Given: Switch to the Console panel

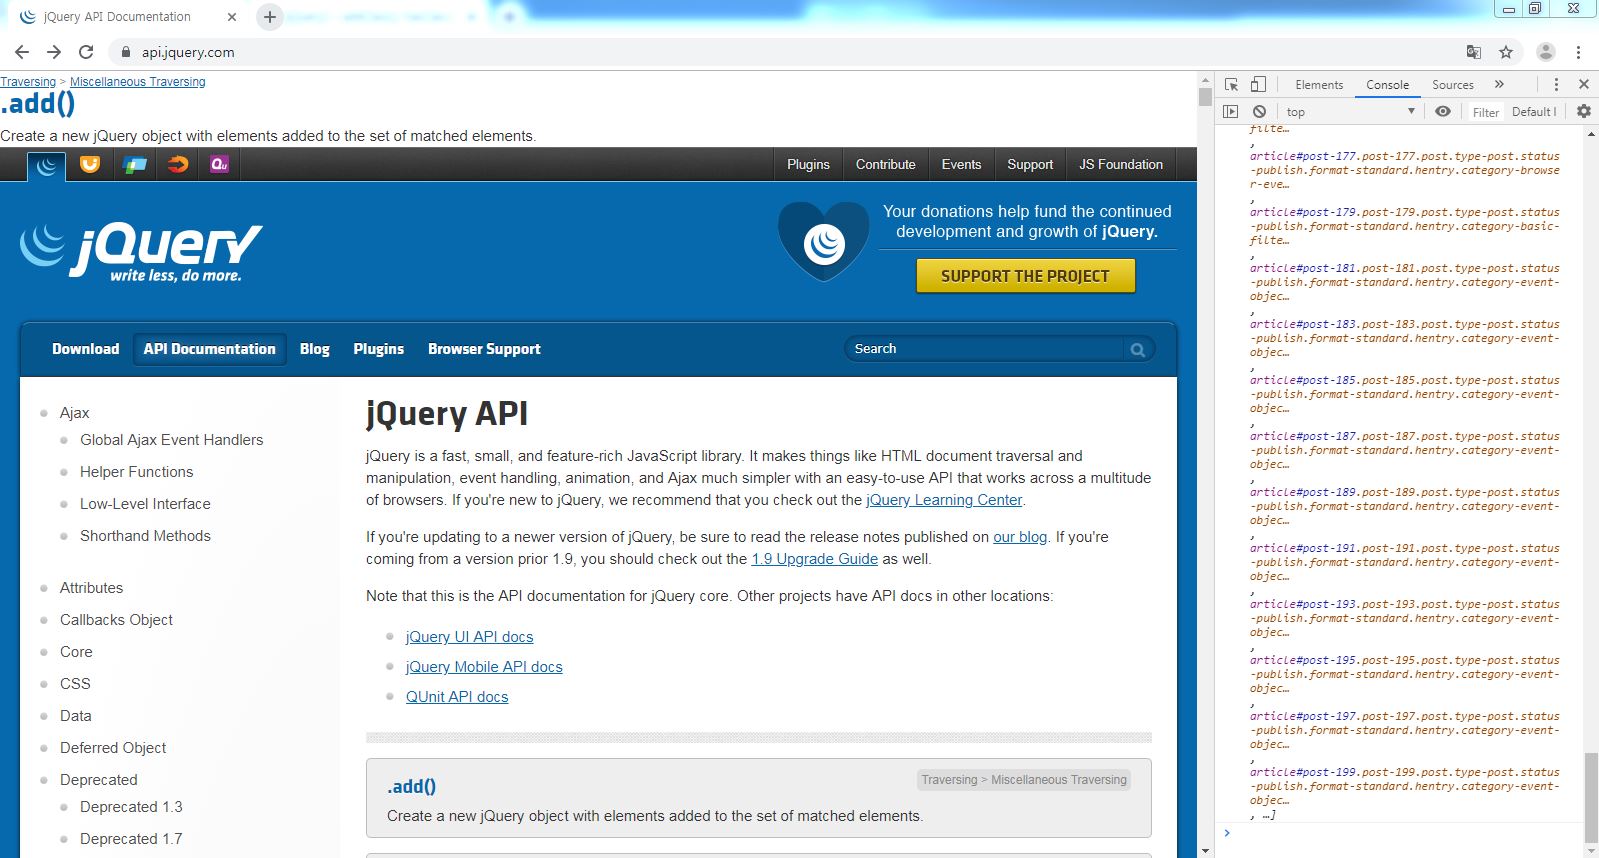Looking at the screenshot, I should coord(1388,85).
